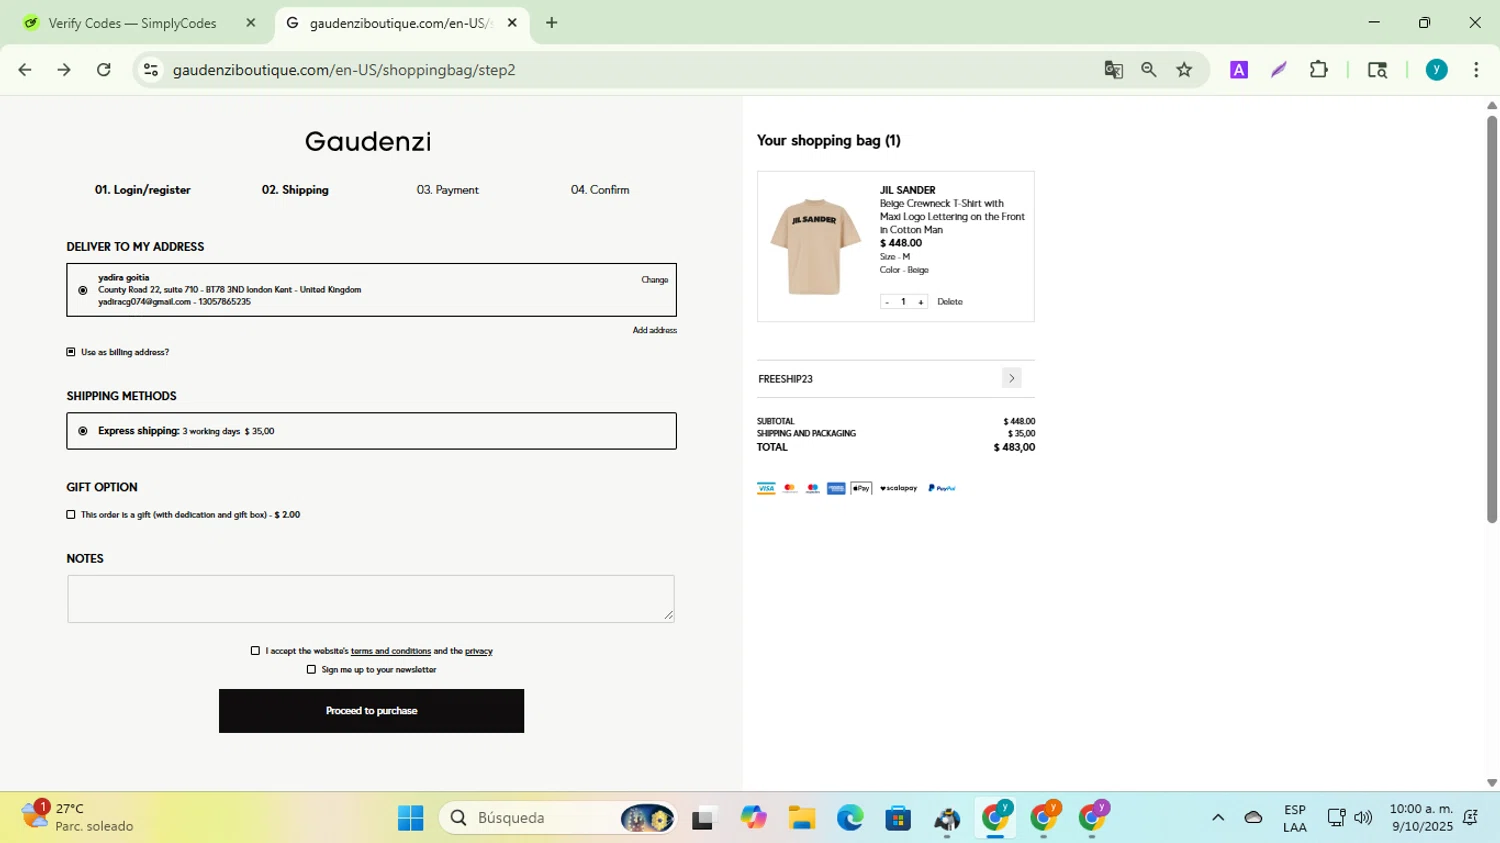1500x843 pixels.
Task: Go back with browser back arrow
Action: [x=25, y=70]
